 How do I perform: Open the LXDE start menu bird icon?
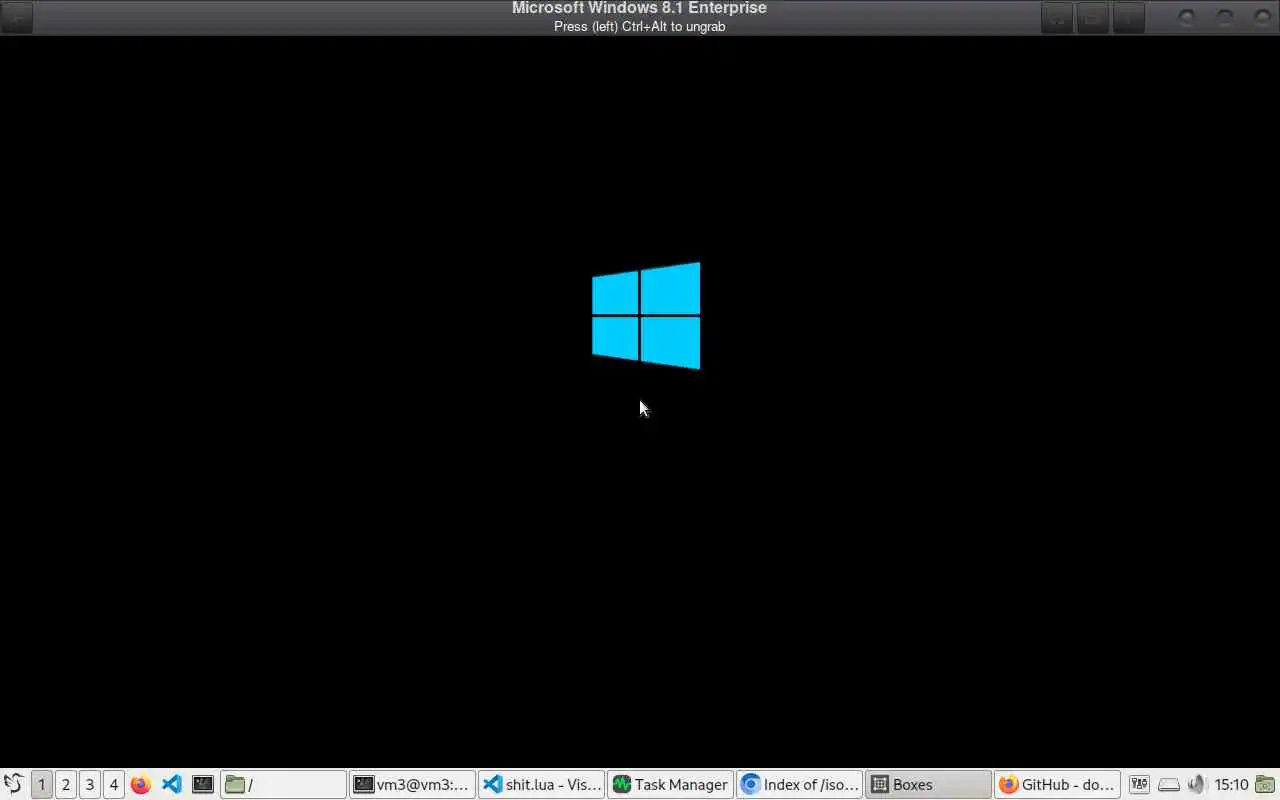(13, 784)
